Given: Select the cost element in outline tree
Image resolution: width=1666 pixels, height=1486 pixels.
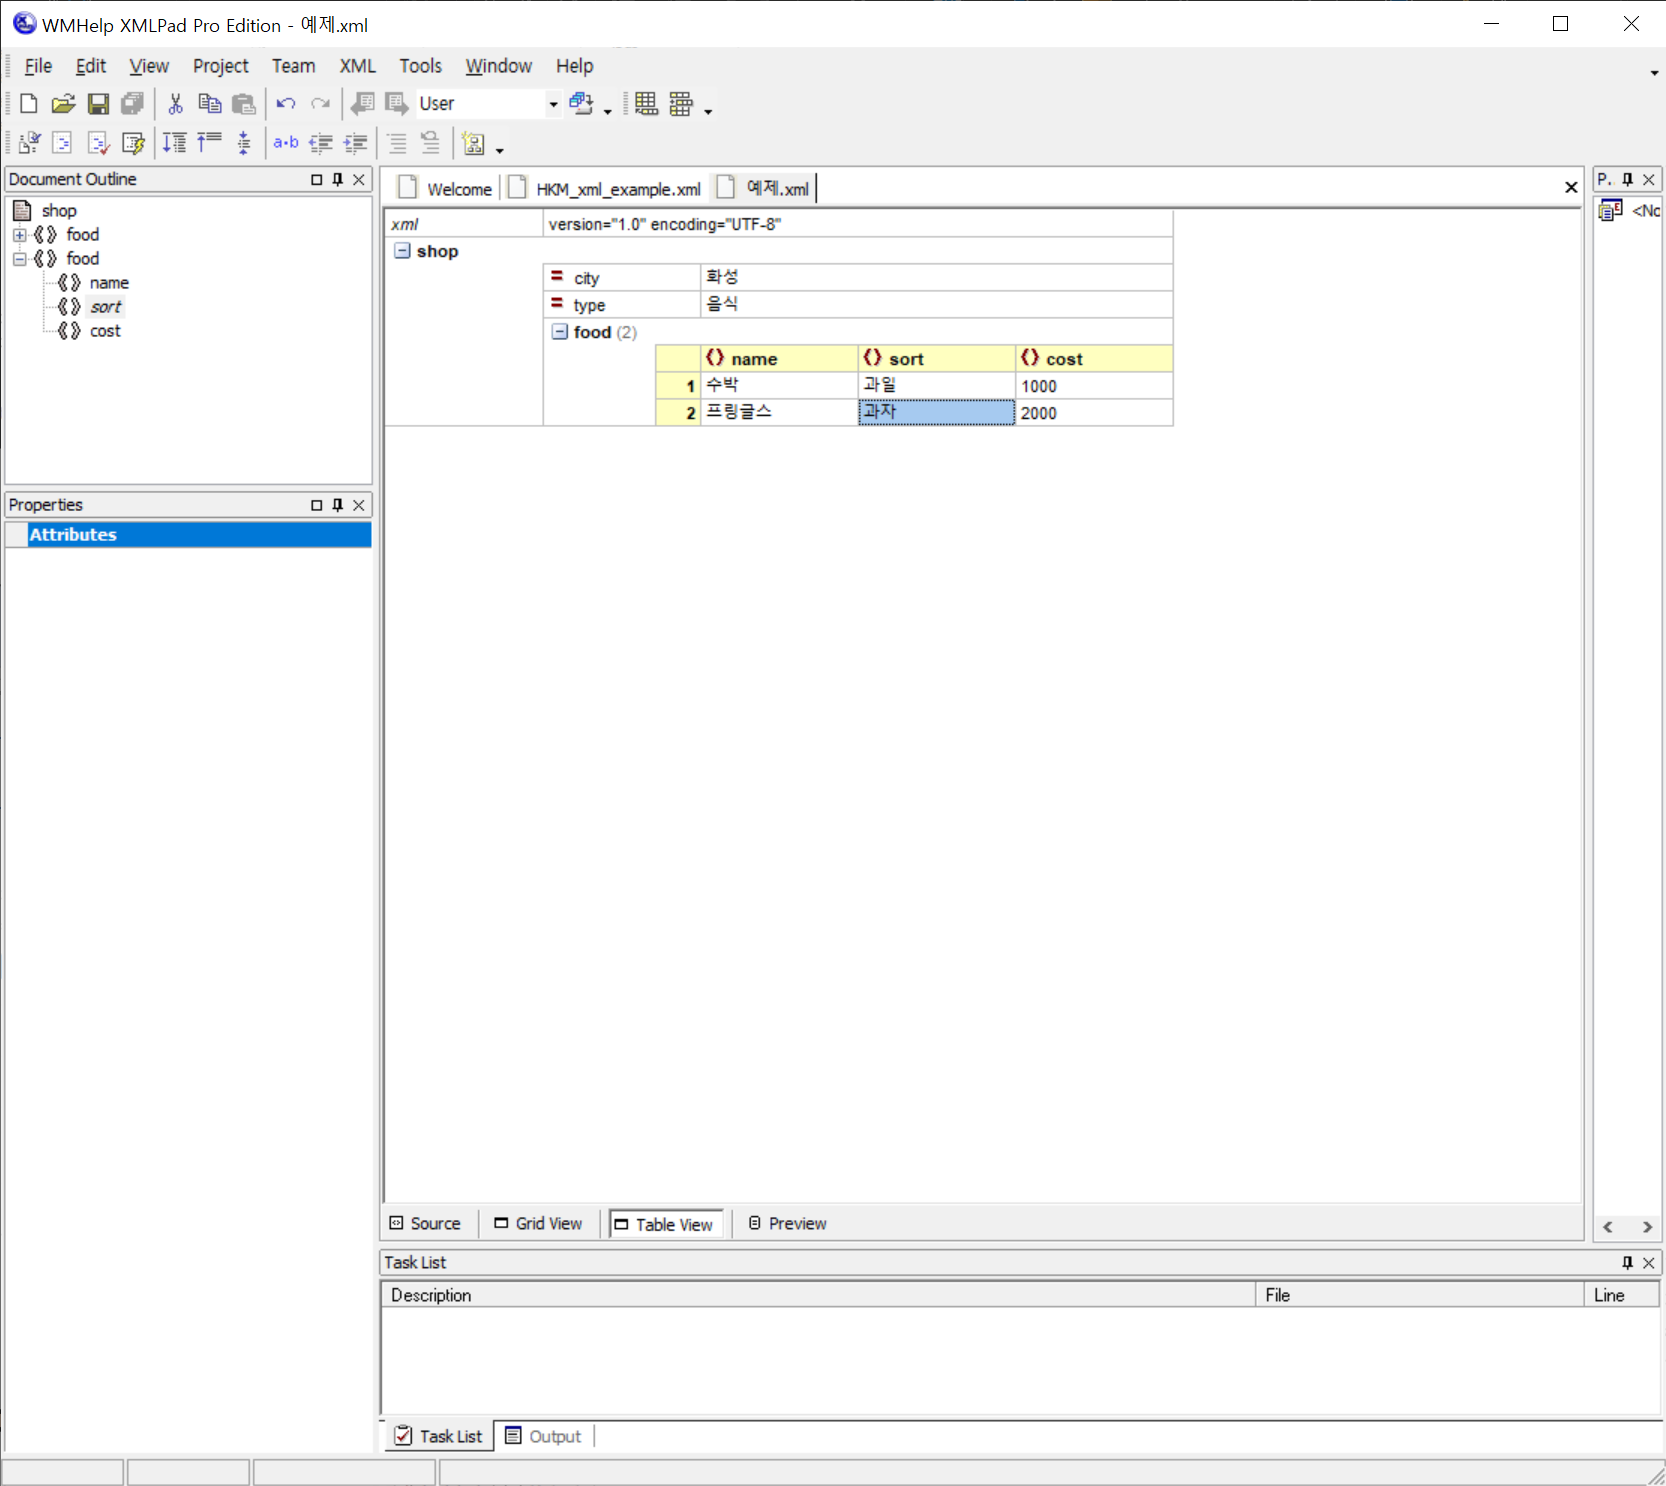Looking at the screenshot, I should click(105, 331).
